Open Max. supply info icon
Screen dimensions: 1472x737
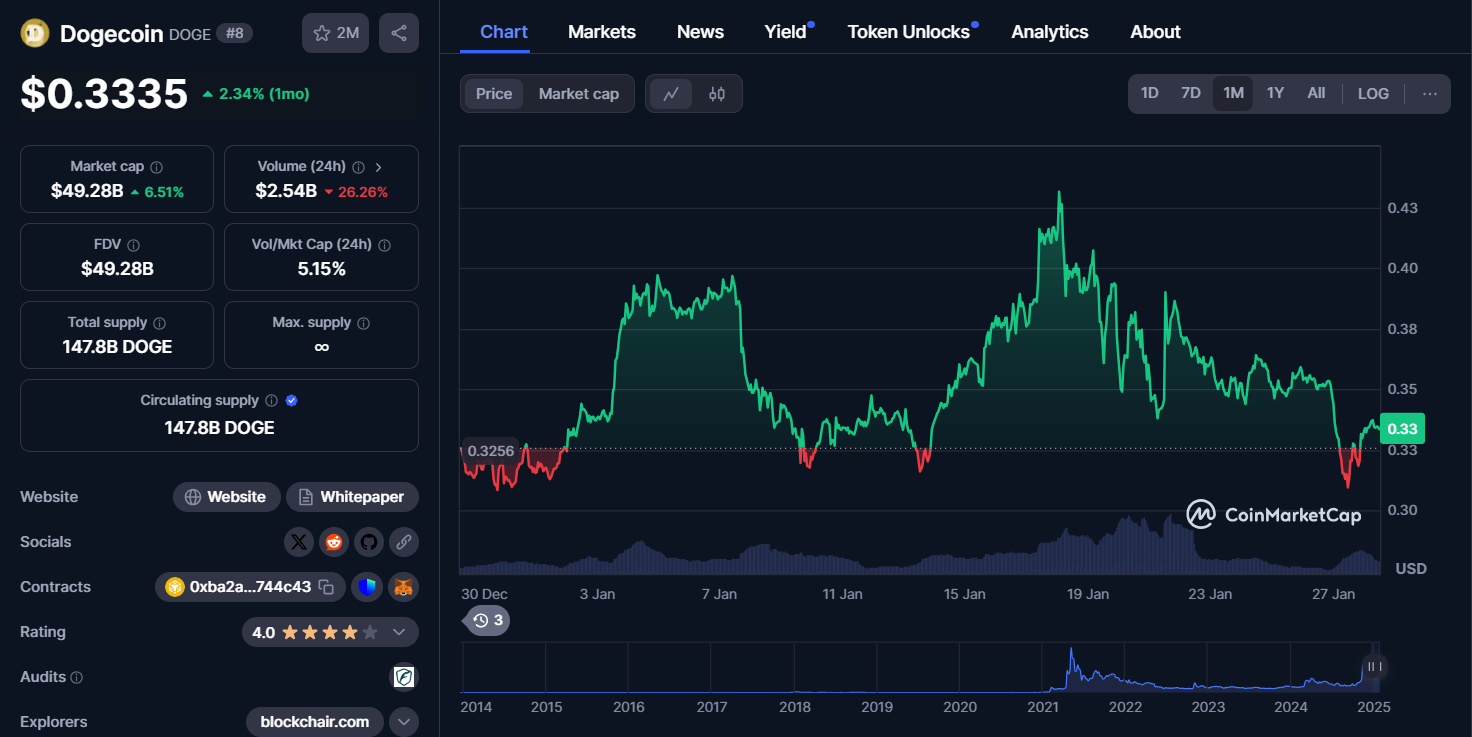[x=364, y=323]
